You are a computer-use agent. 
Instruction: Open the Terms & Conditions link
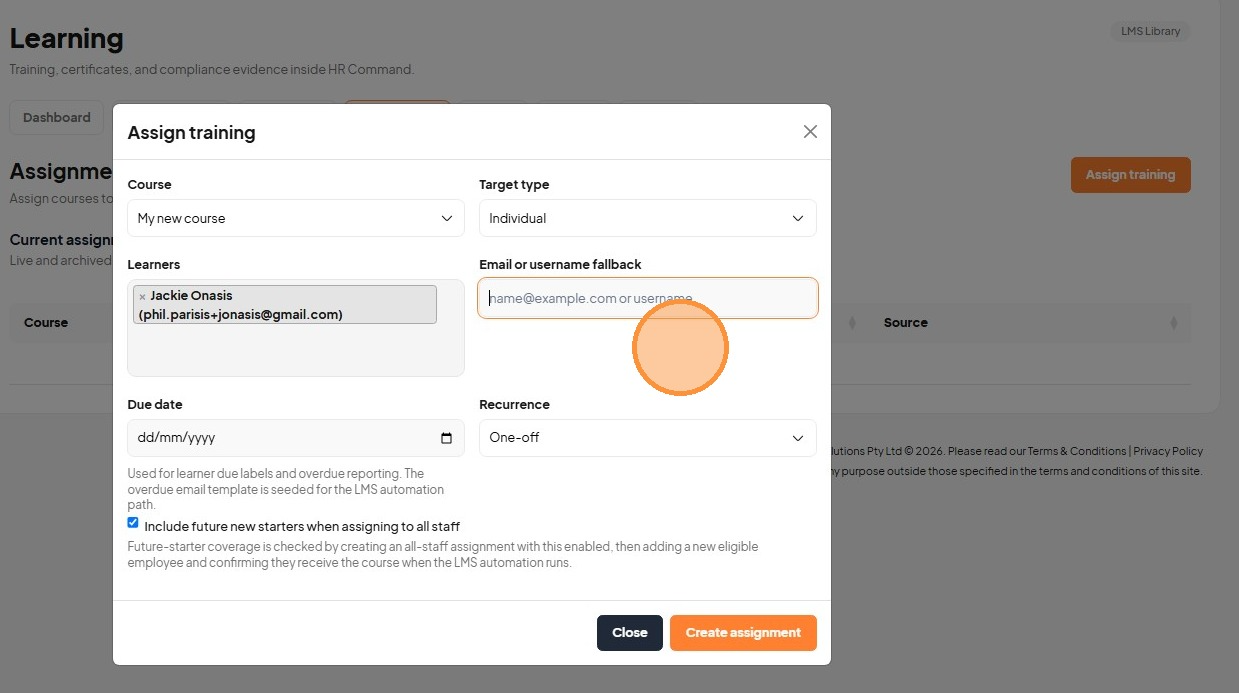(1077, 451)
